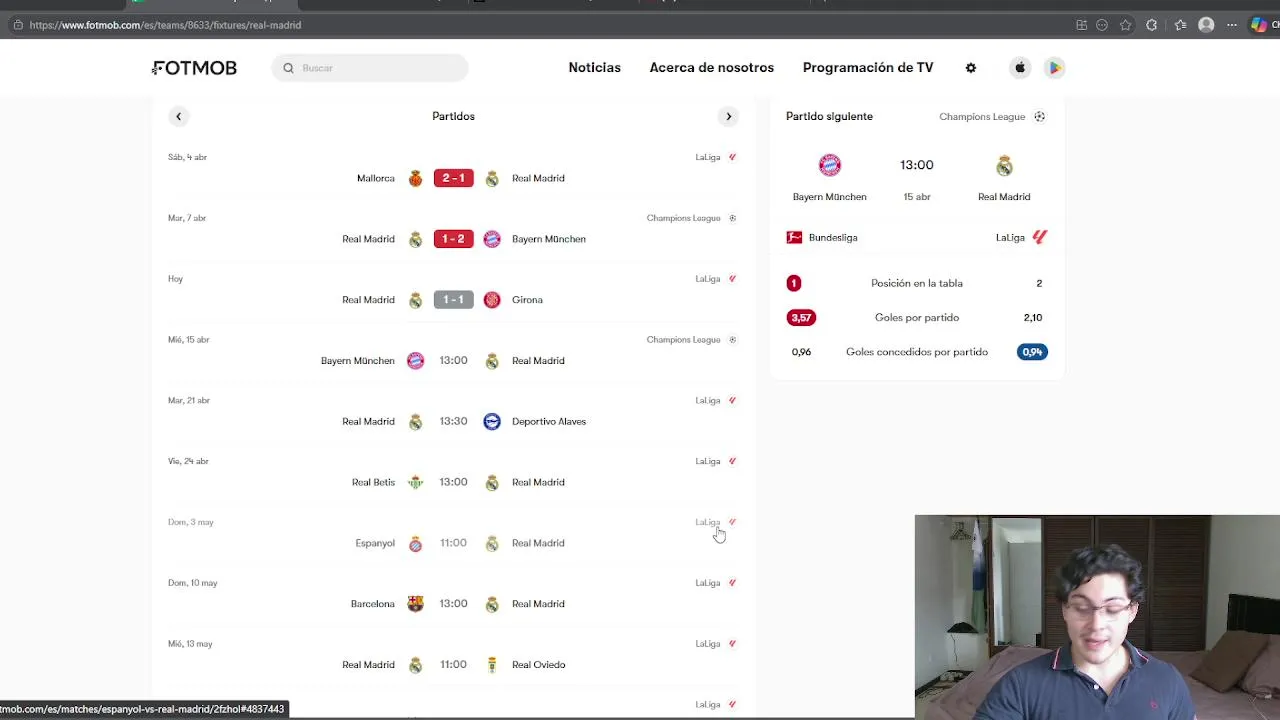
Task: Click Bayern München crest in next match card
Action: pyautogui.click(x=829, y=165)
